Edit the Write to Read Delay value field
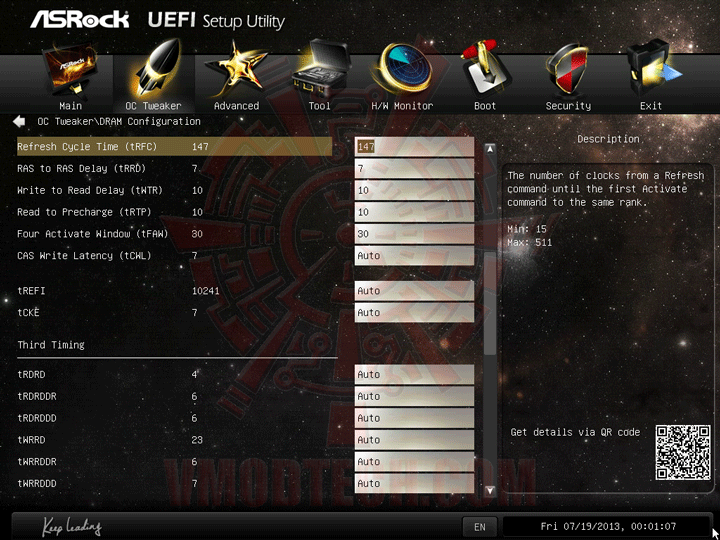The width and height of the screenshot is (720, 540). pyautogui.click(x=414, y=190)
